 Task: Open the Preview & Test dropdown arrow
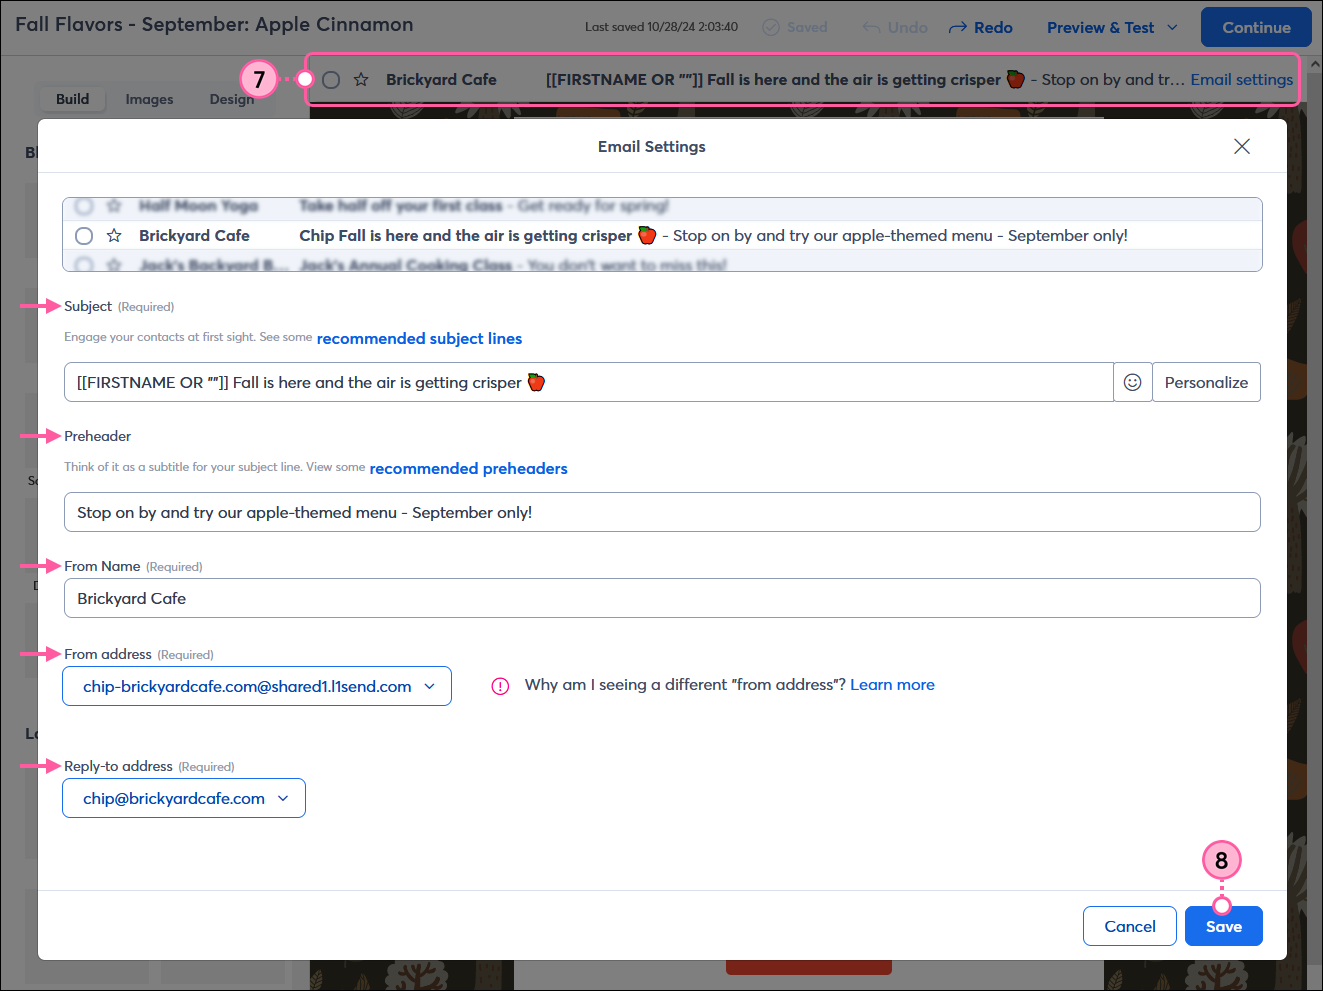pyautogui.click(x=1172, y=27)
